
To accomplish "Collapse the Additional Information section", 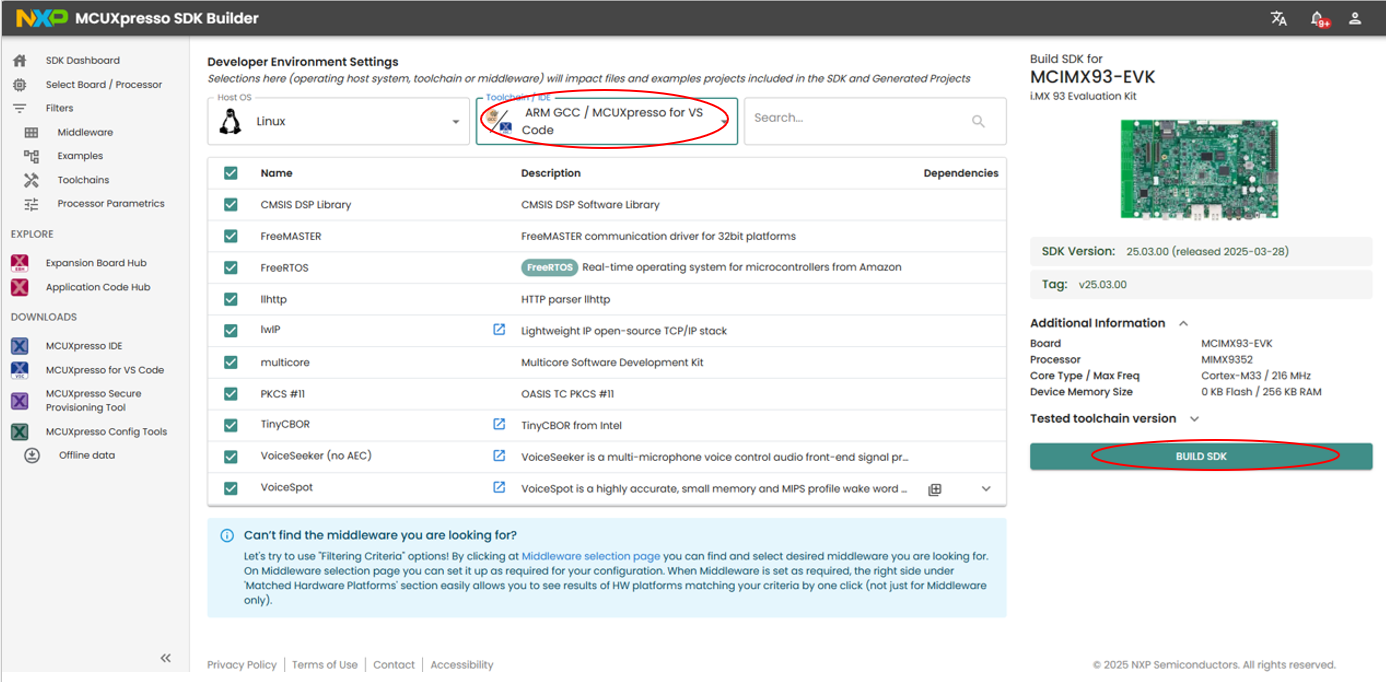I will 1183,323.
